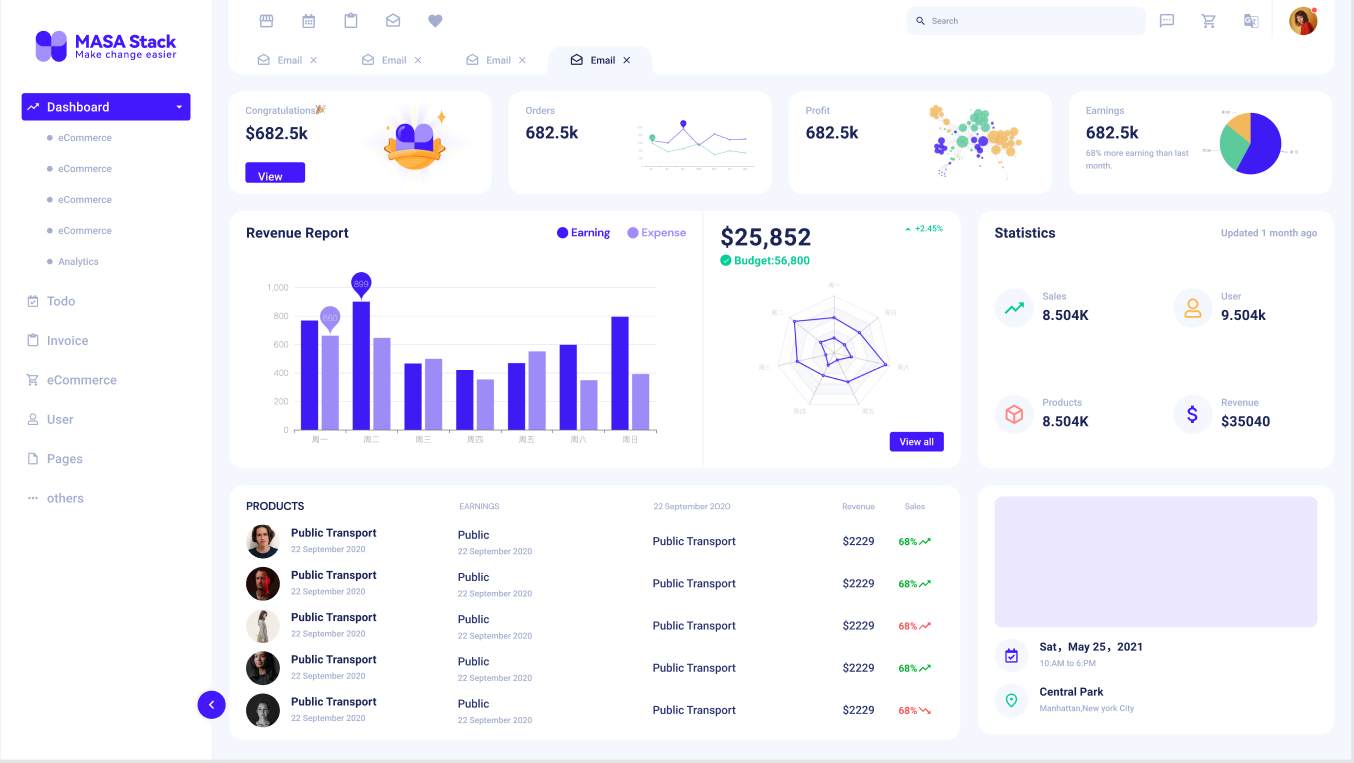
Task: Open the user avatar profile picture
Action: 1302,21
